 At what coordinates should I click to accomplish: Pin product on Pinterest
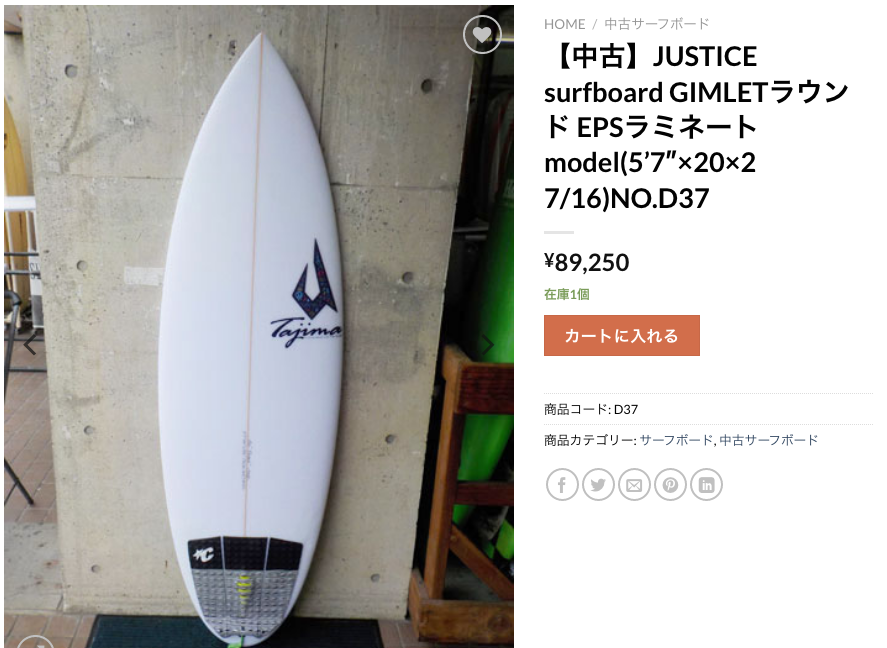click(x=670, y=485)
